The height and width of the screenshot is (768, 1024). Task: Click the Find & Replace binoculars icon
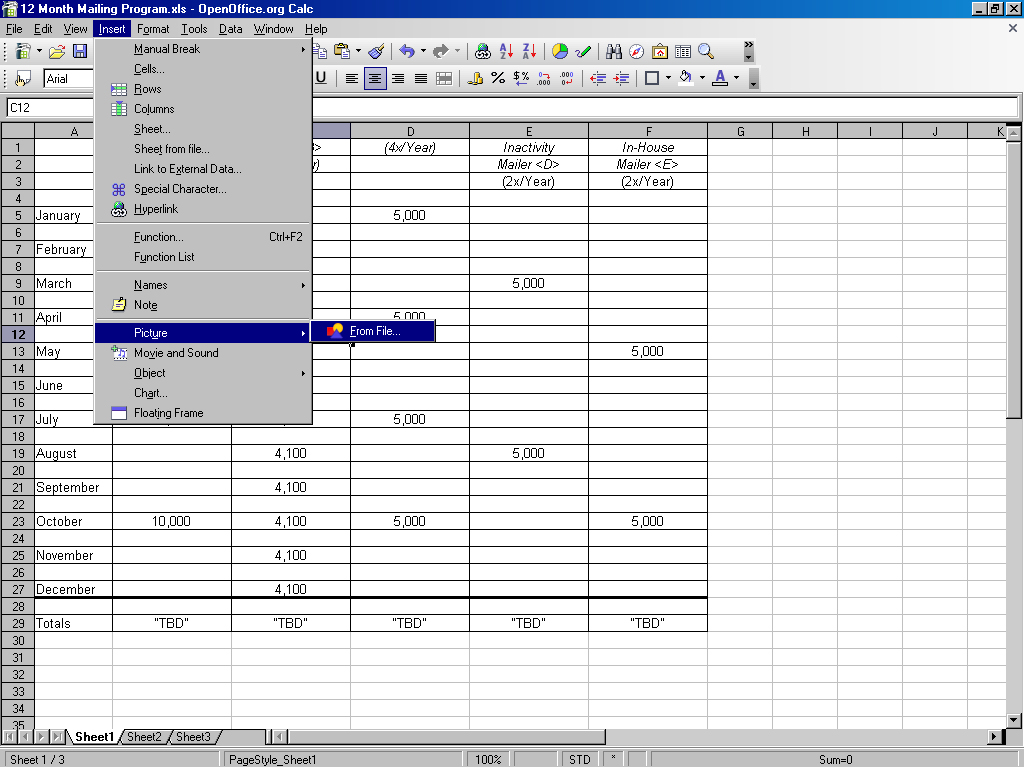point(614,51)
